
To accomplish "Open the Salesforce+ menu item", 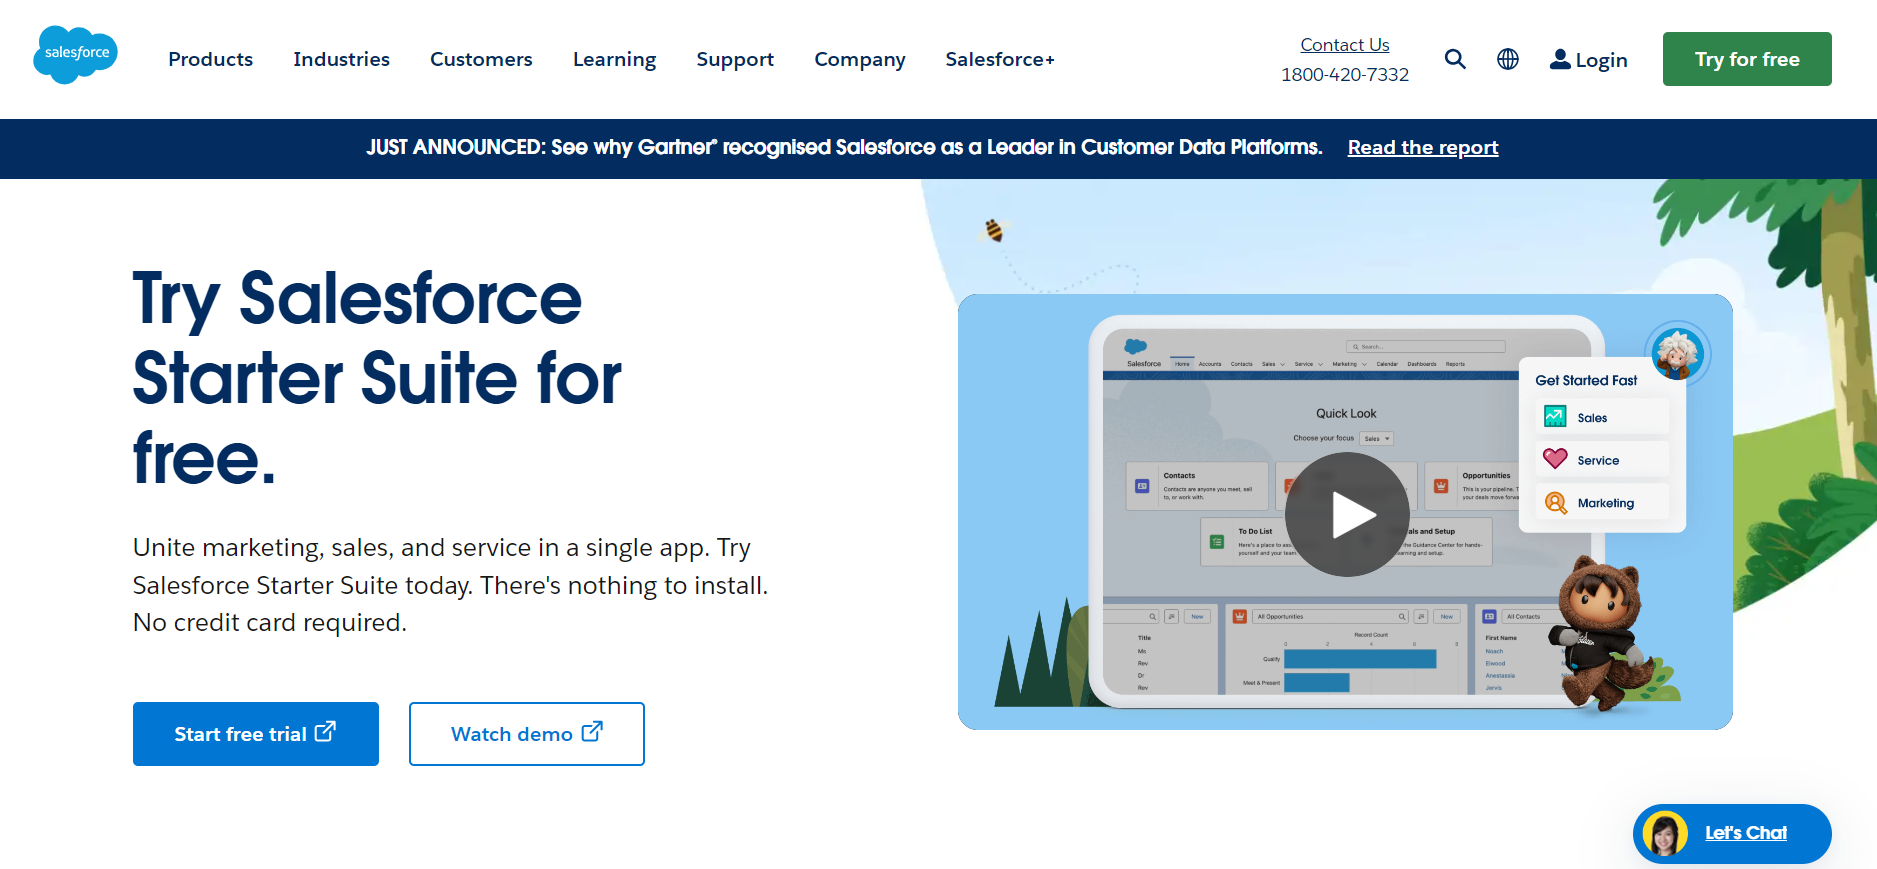I will [x=1000, y=59].
